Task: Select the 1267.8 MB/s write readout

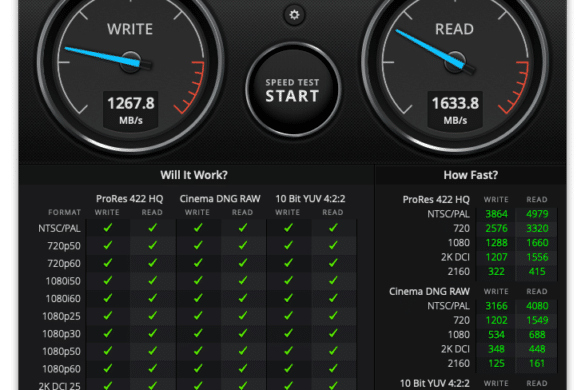Action: (x=131, y=110)
